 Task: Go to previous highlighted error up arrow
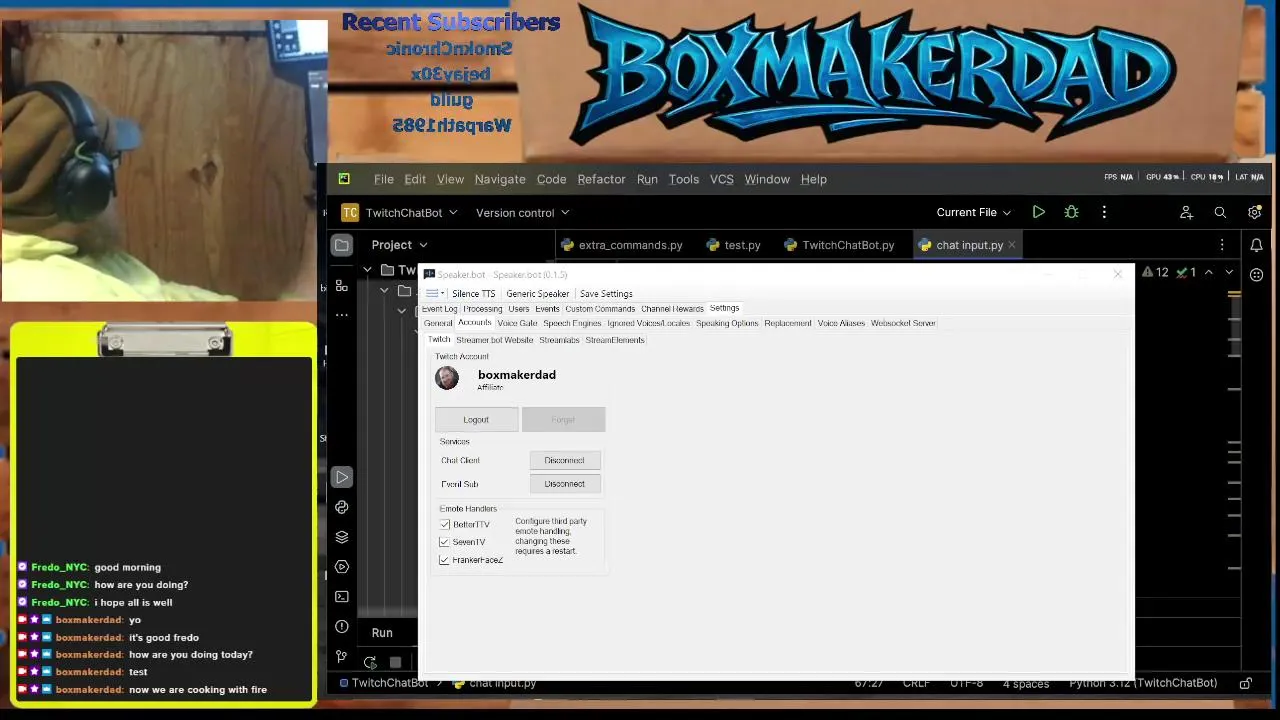pyautogui.click(x=1209, y=272)
